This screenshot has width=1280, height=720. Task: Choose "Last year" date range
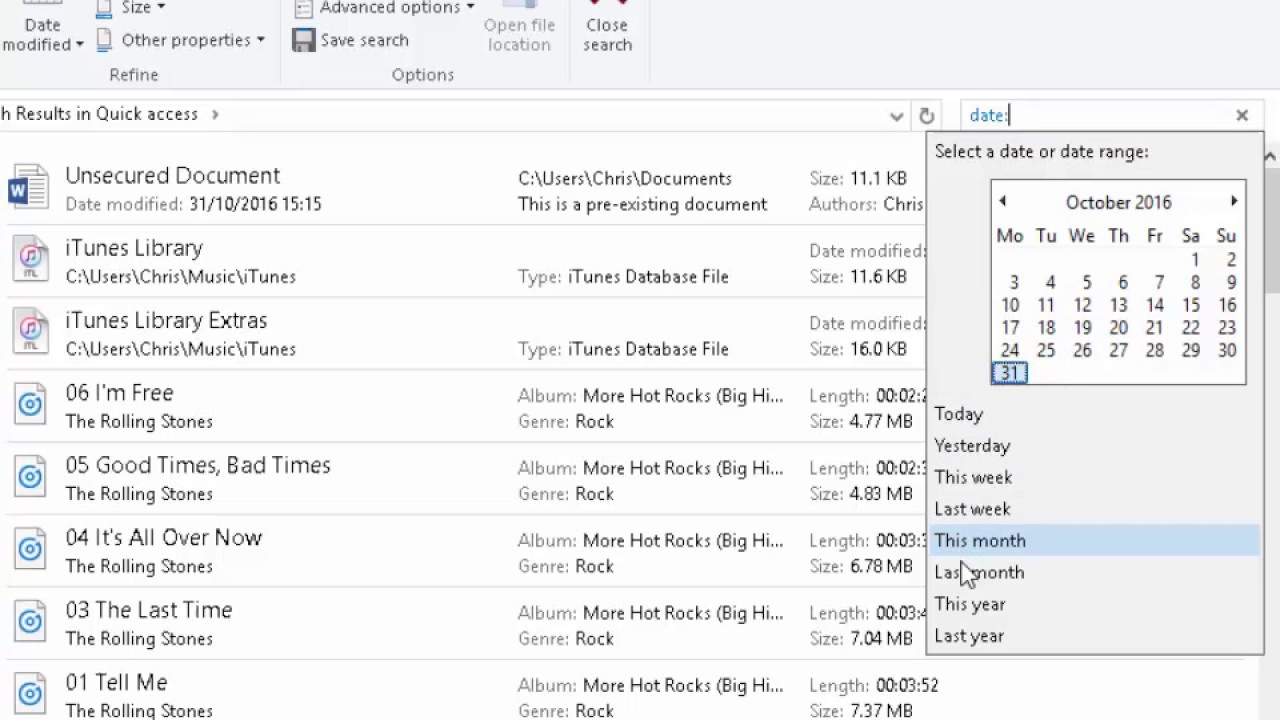click(x=969, y=636)
